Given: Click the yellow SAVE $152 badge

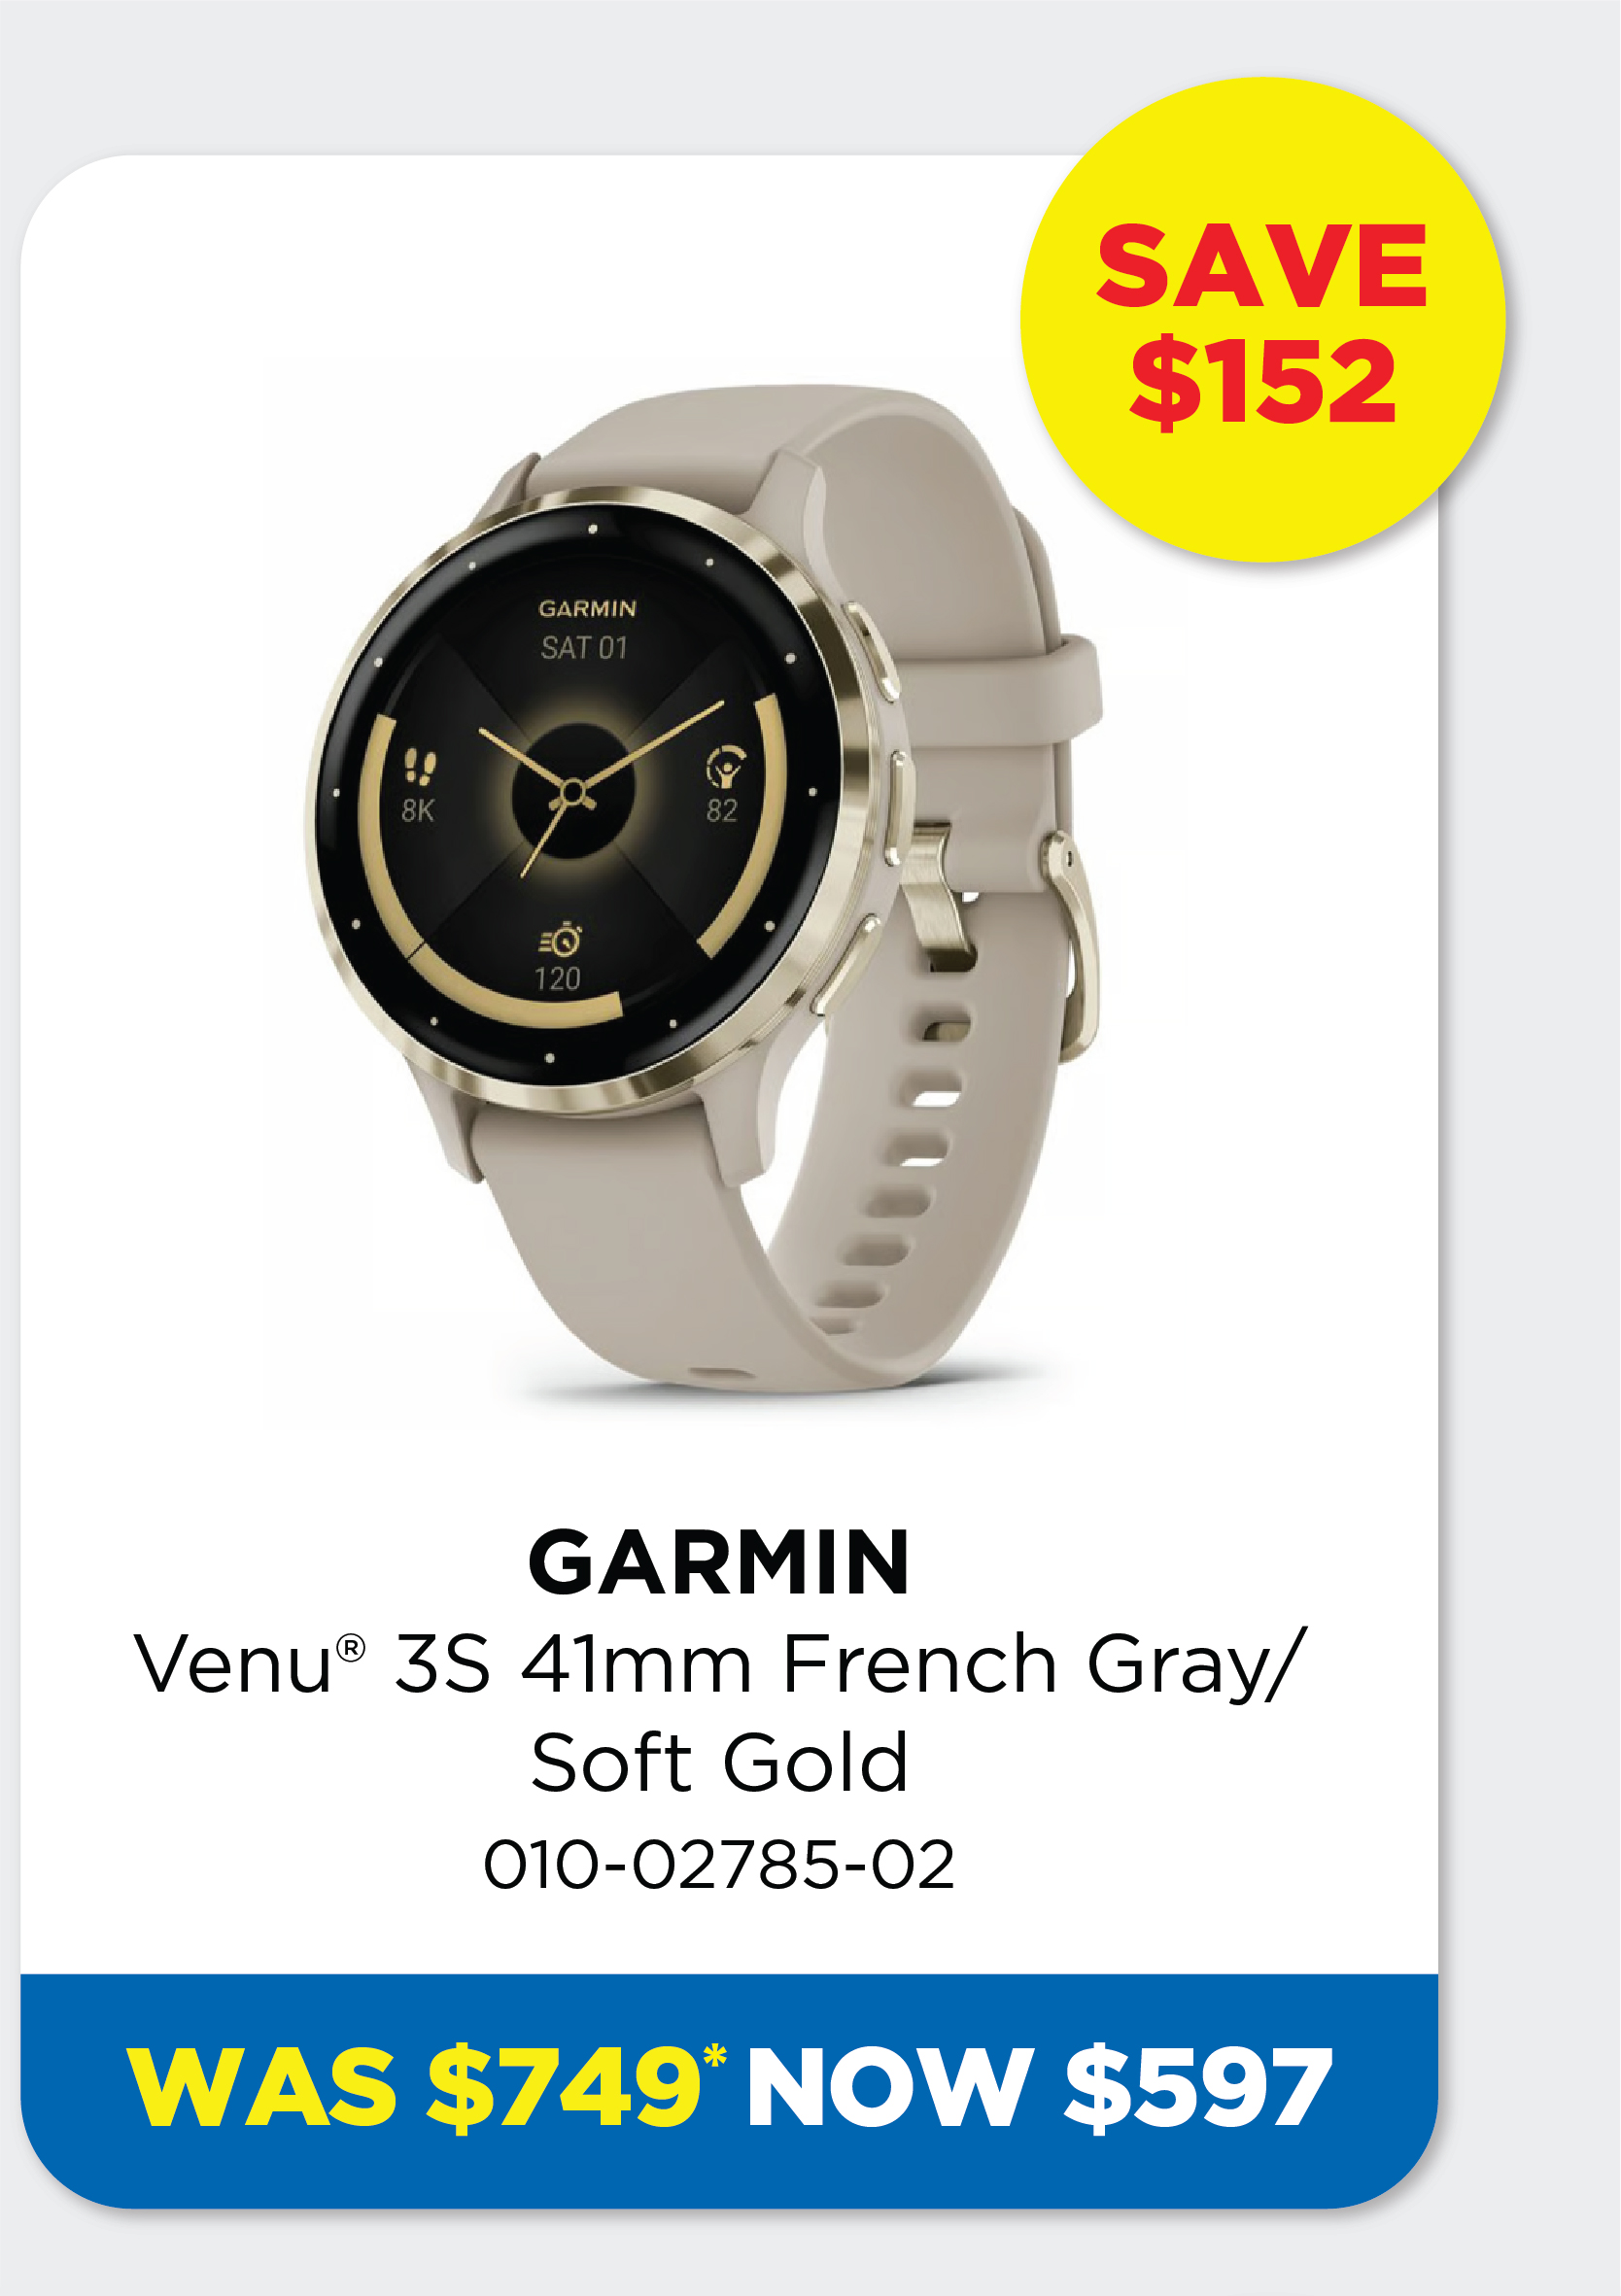Looking at the screenshot, I should pos(1262,320).
